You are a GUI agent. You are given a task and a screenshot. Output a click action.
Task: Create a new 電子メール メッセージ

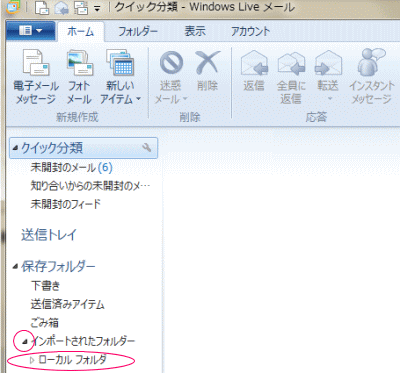tap(36, 77)
